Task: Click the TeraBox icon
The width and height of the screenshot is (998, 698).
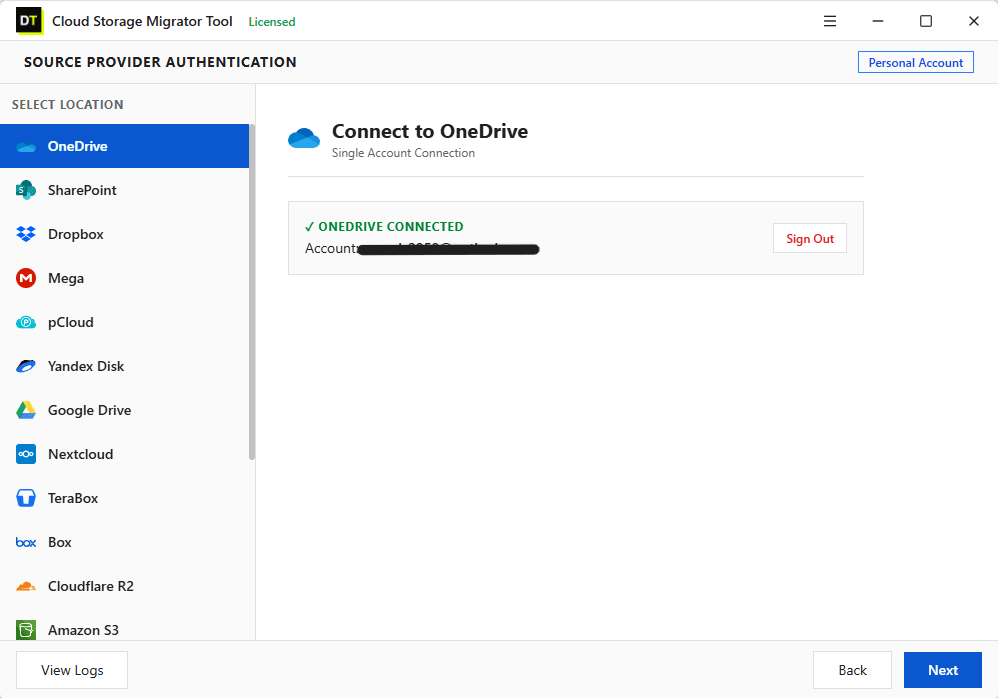Action: click(26, 498)
